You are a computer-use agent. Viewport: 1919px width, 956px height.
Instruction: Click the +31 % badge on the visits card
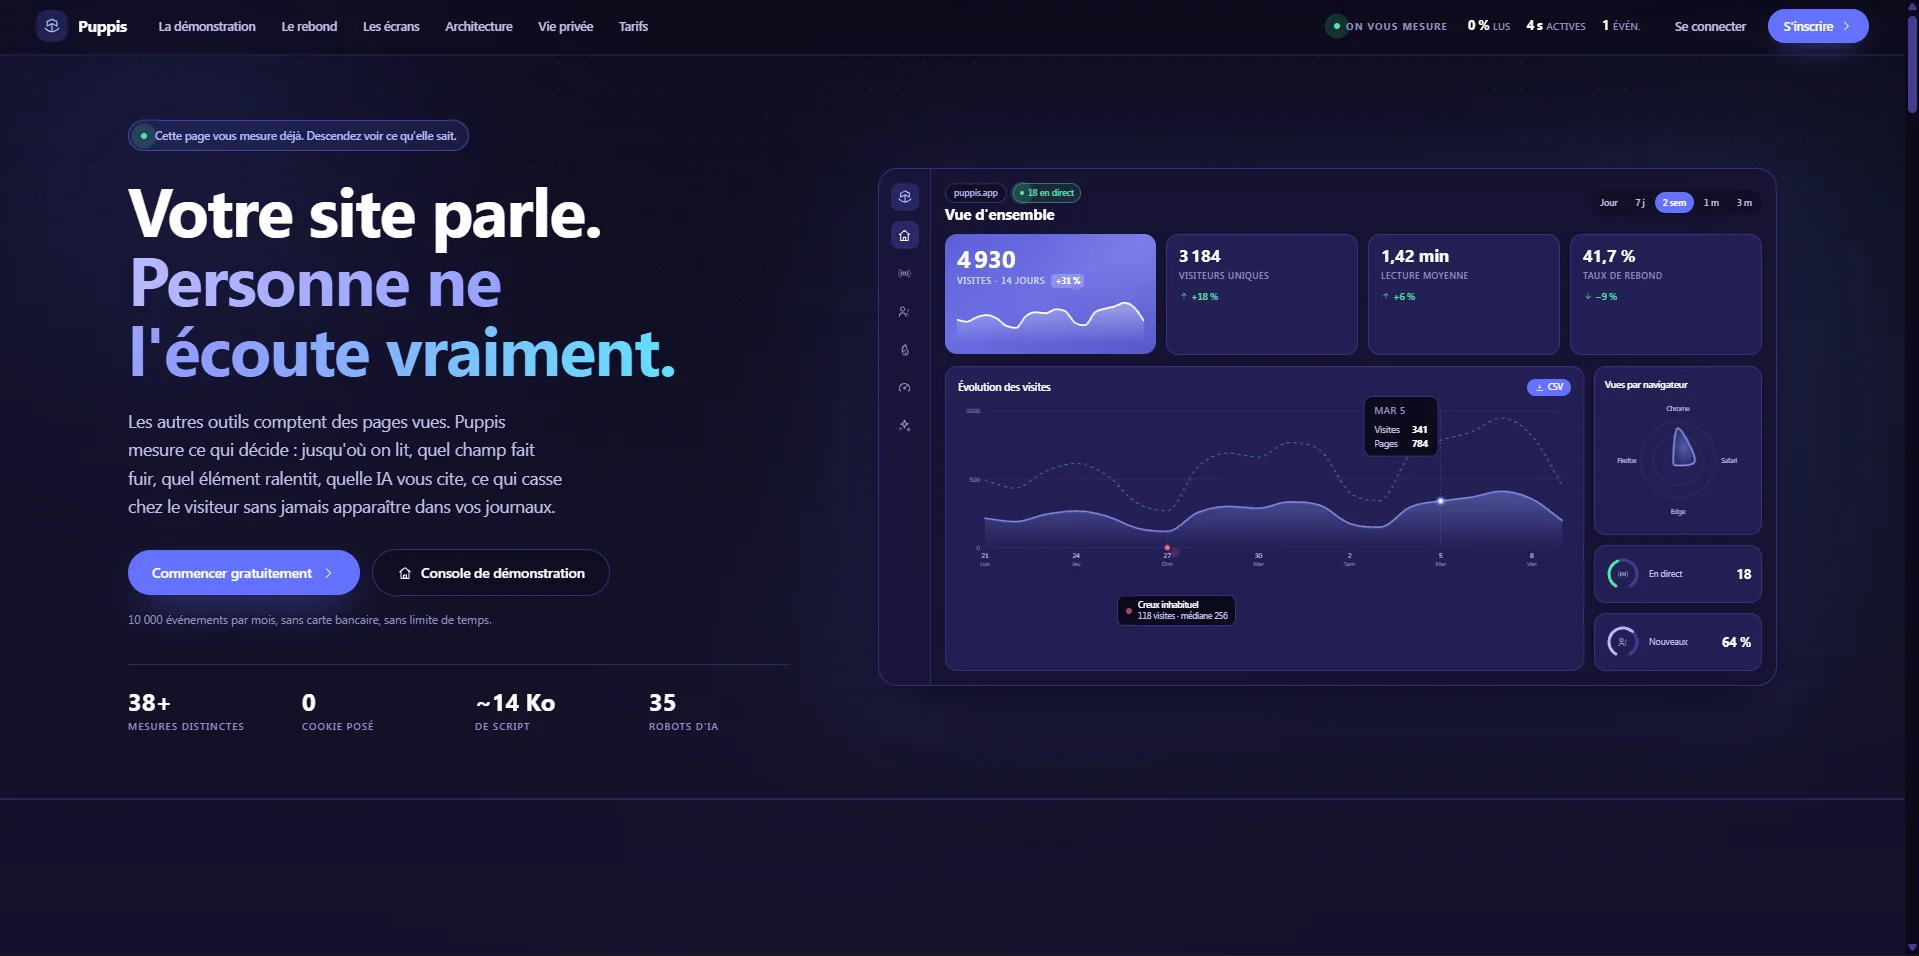click(1068, 281)
